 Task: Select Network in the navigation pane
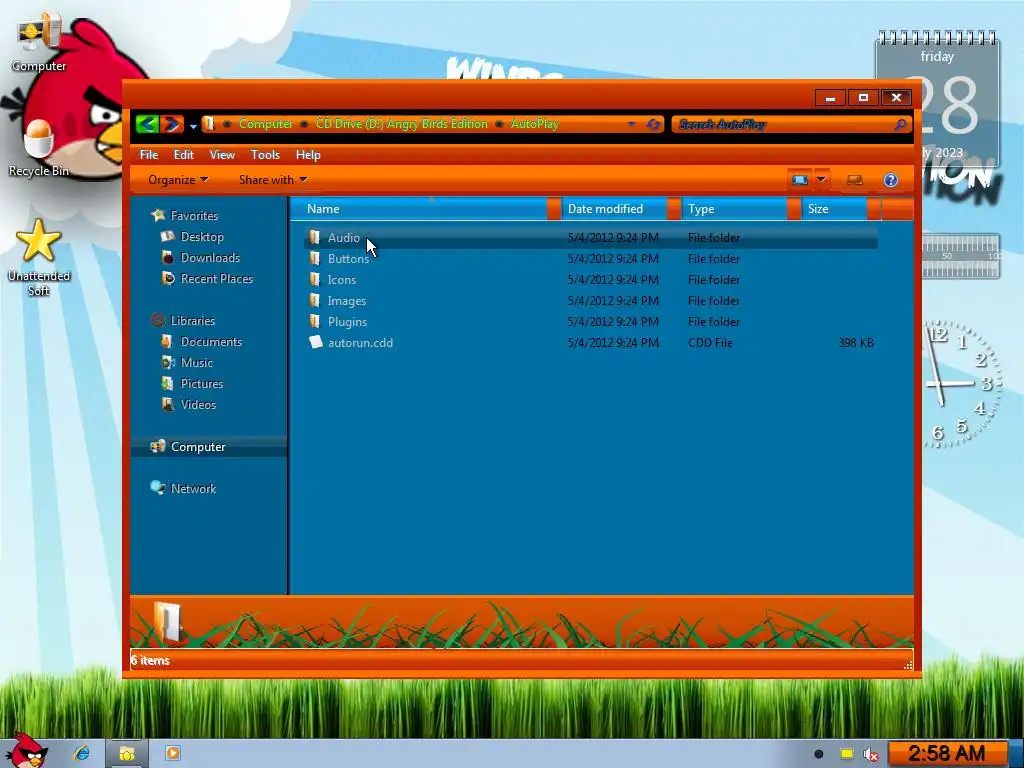pos(193,488)
